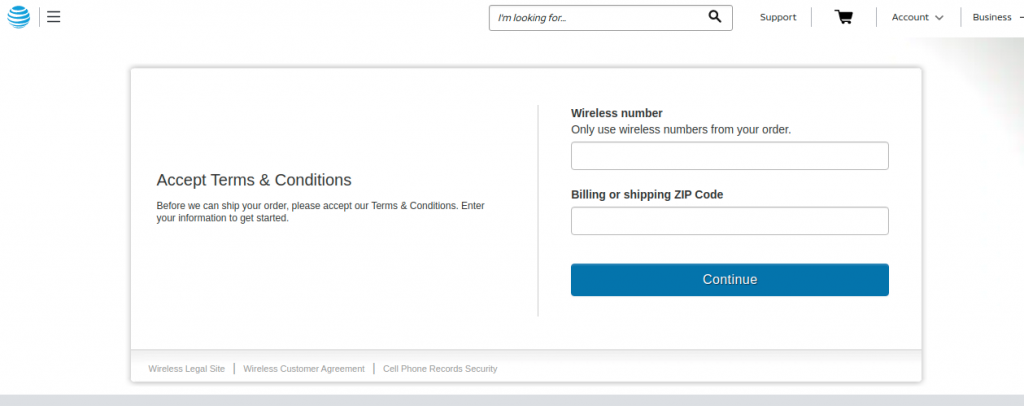Viewport: 1024px width, 406px height.
Task: Click the "Only use wireless numbers" hint text
Action: 680,129
